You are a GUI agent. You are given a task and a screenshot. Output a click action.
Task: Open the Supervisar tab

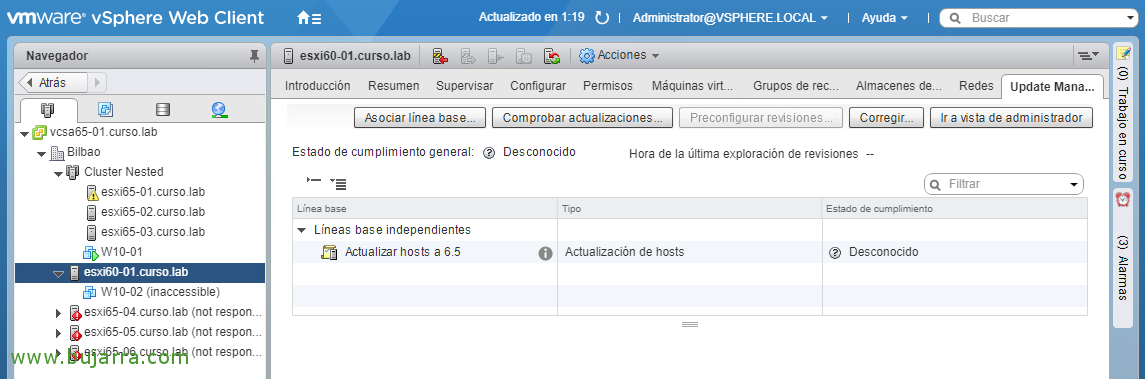point(464,85)
